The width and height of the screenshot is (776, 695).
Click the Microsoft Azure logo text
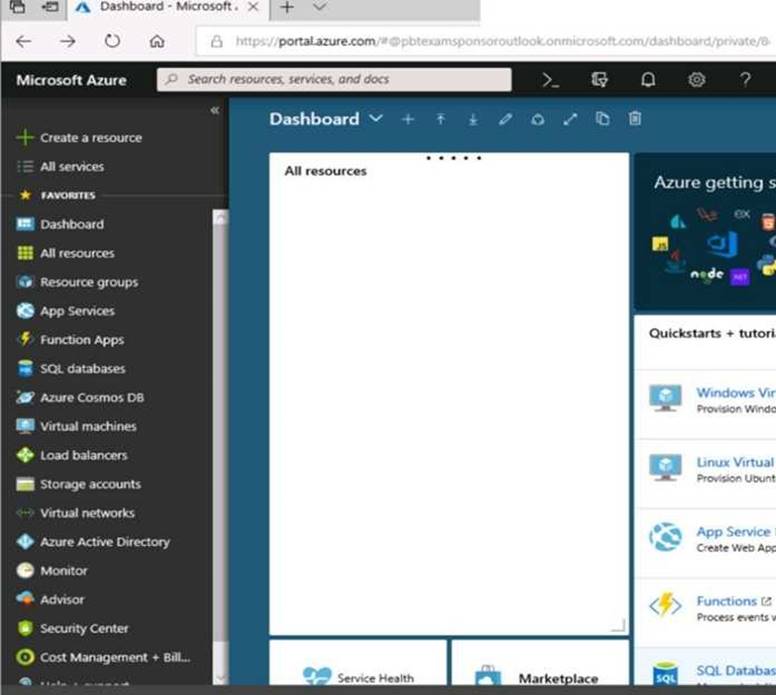pos(71,80)
